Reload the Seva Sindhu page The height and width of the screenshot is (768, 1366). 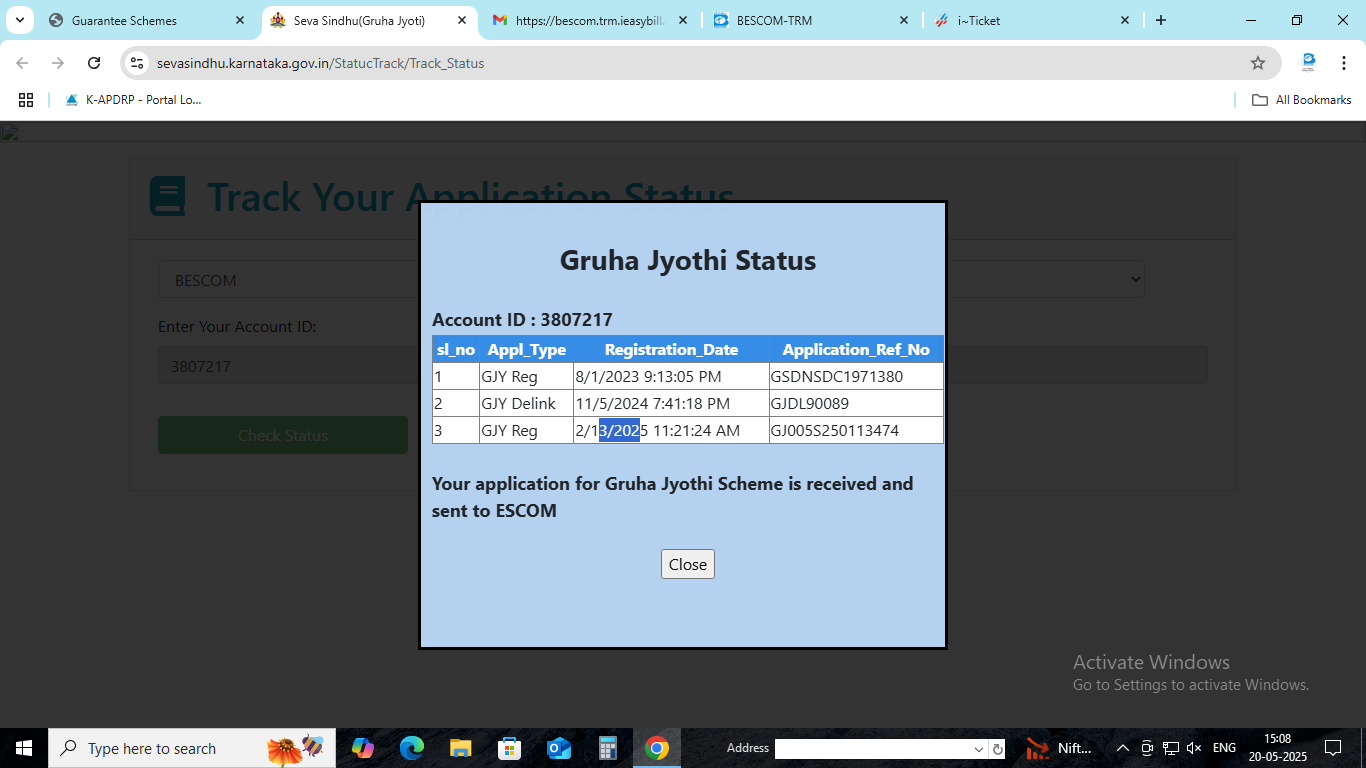pyautogui.click(x=94, y=63)
